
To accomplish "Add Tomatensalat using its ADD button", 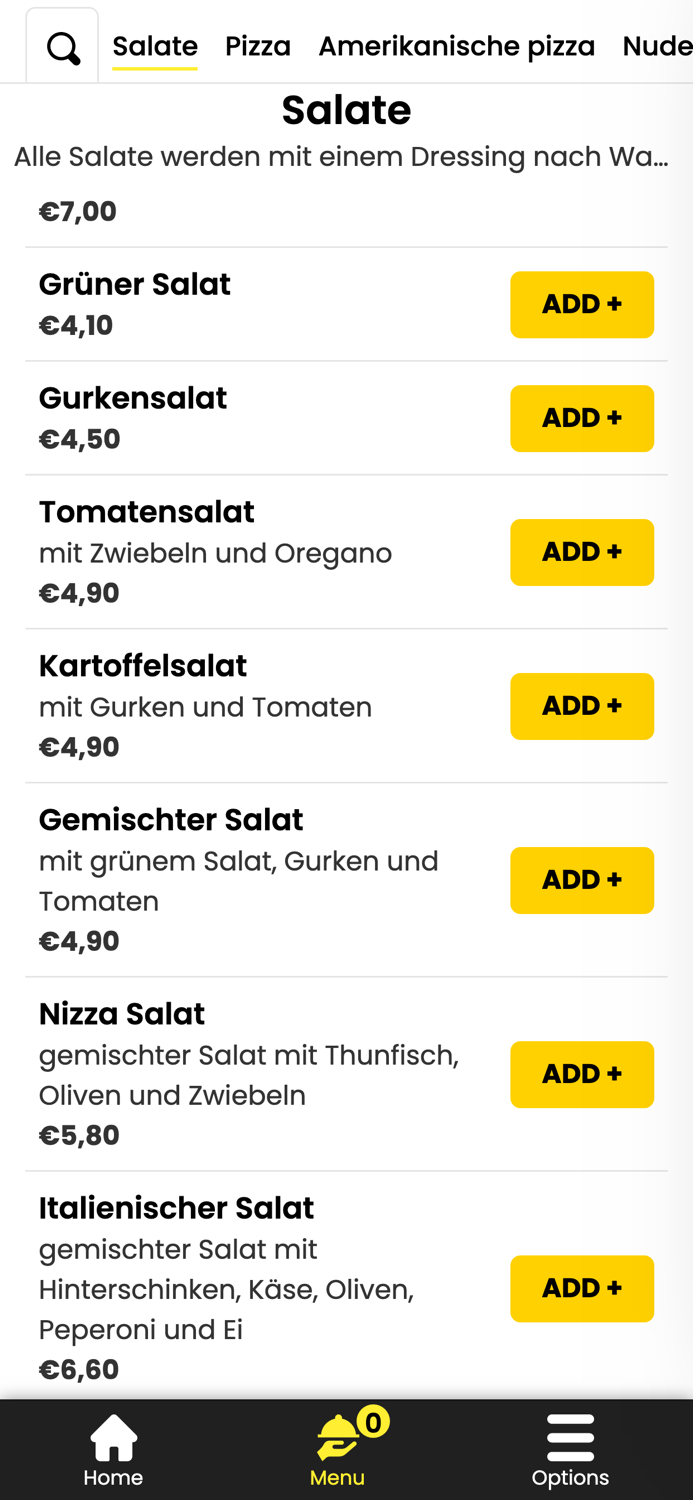I will [582, 552].
